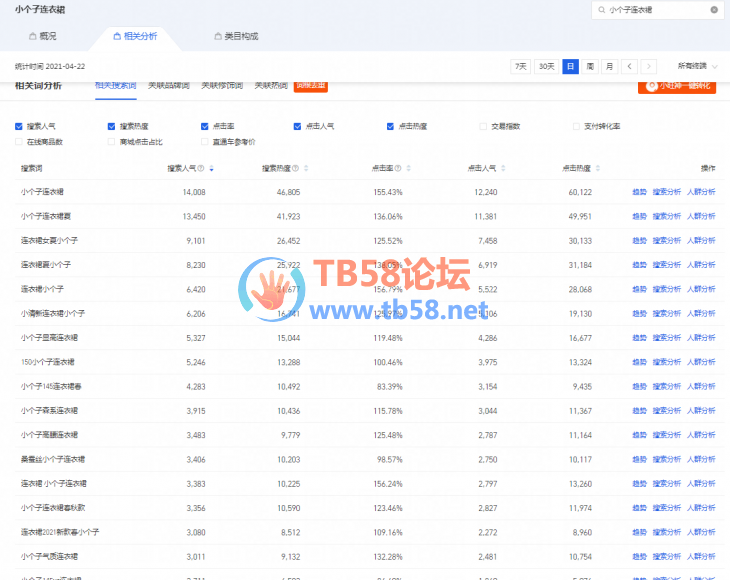Open 趋势 for 小个子森系连衣裙 row
The height and width of the screenshot is (580, 730).
click(x=639, y=411)
